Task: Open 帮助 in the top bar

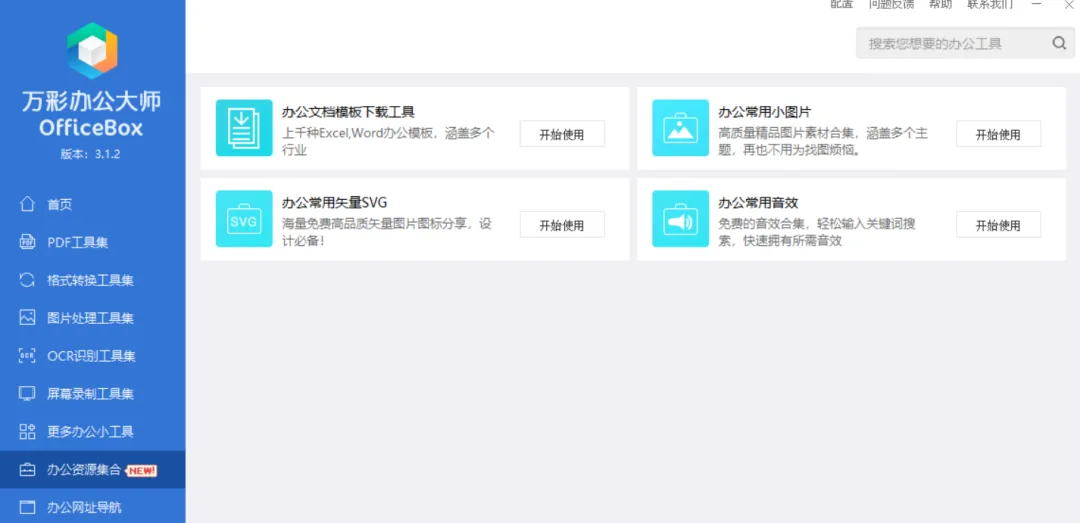Action: [941, 4]
